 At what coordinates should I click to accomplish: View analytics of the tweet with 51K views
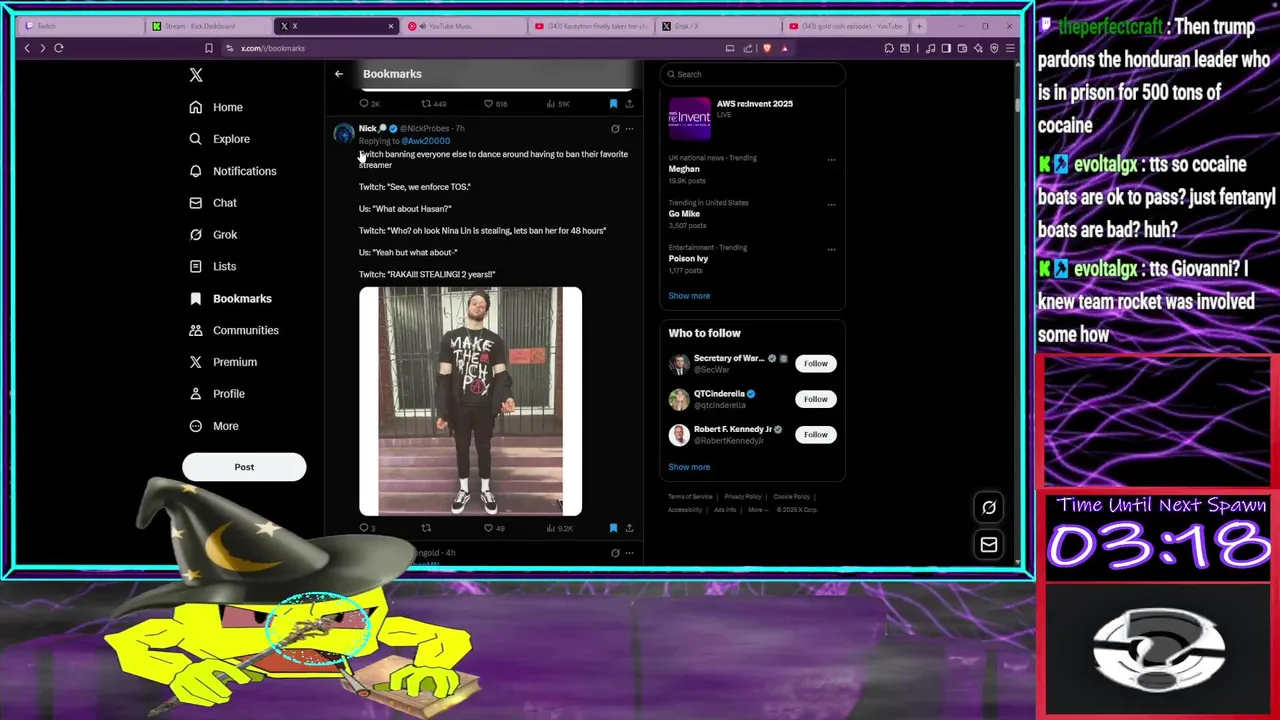coord(558,104)
